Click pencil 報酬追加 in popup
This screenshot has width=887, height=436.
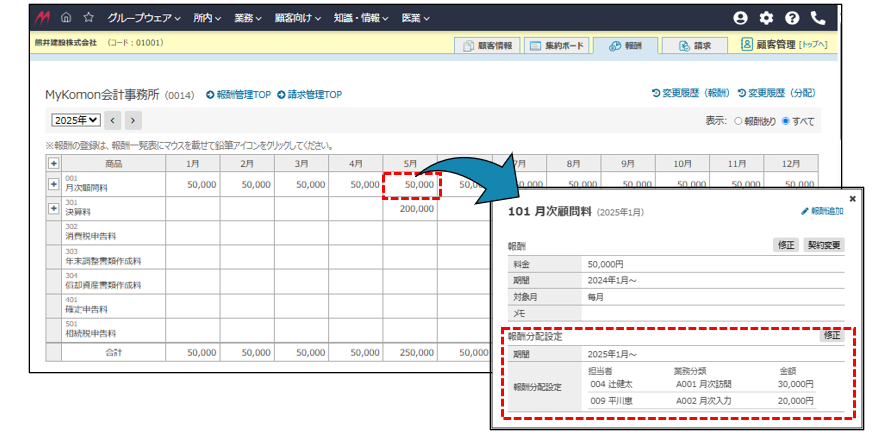point(822,211)
